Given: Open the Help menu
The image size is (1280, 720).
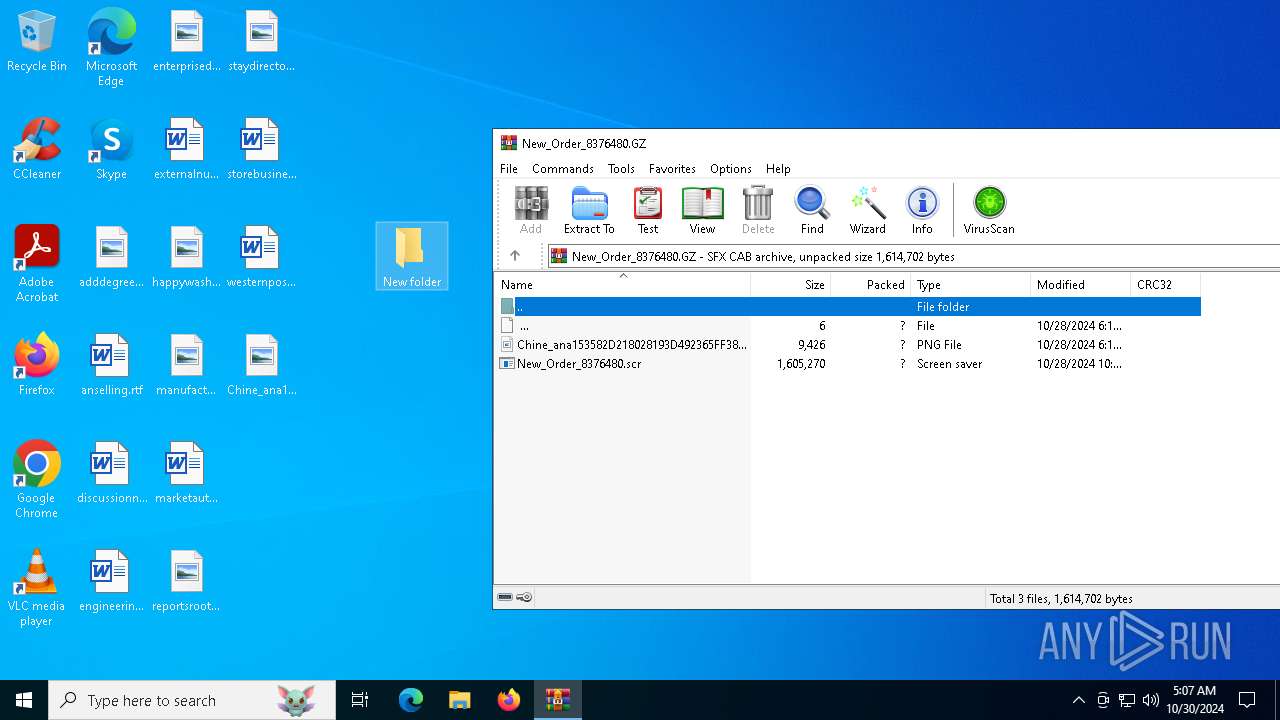Looking at the screenshot, I should pos(778,169).
